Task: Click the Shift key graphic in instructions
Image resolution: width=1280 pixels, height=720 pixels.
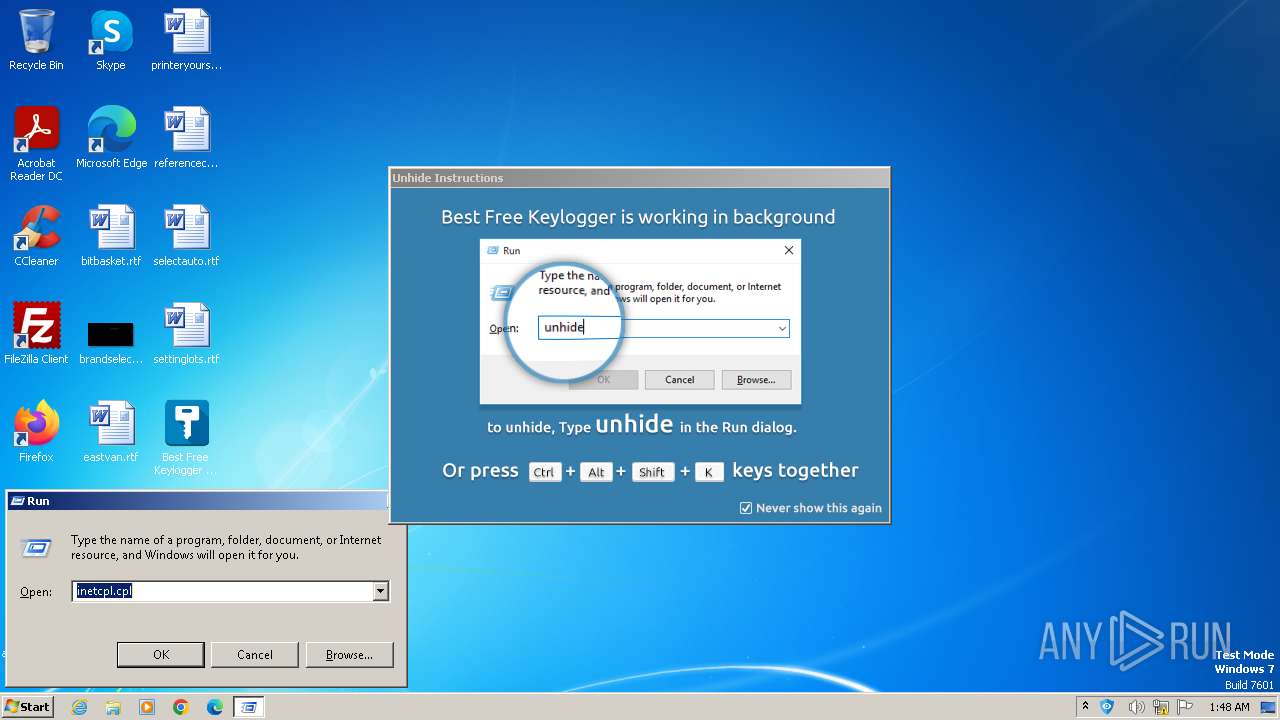Action: tap(652, 472)
